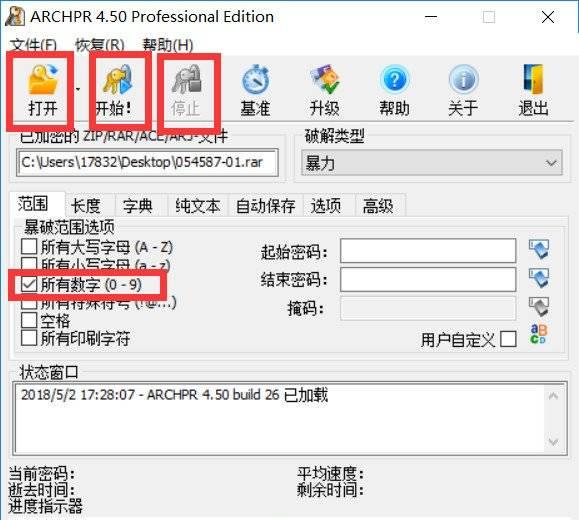The image size is (579, 520).
Task: Switch to the 选项 tab
Action: (329, 205)
